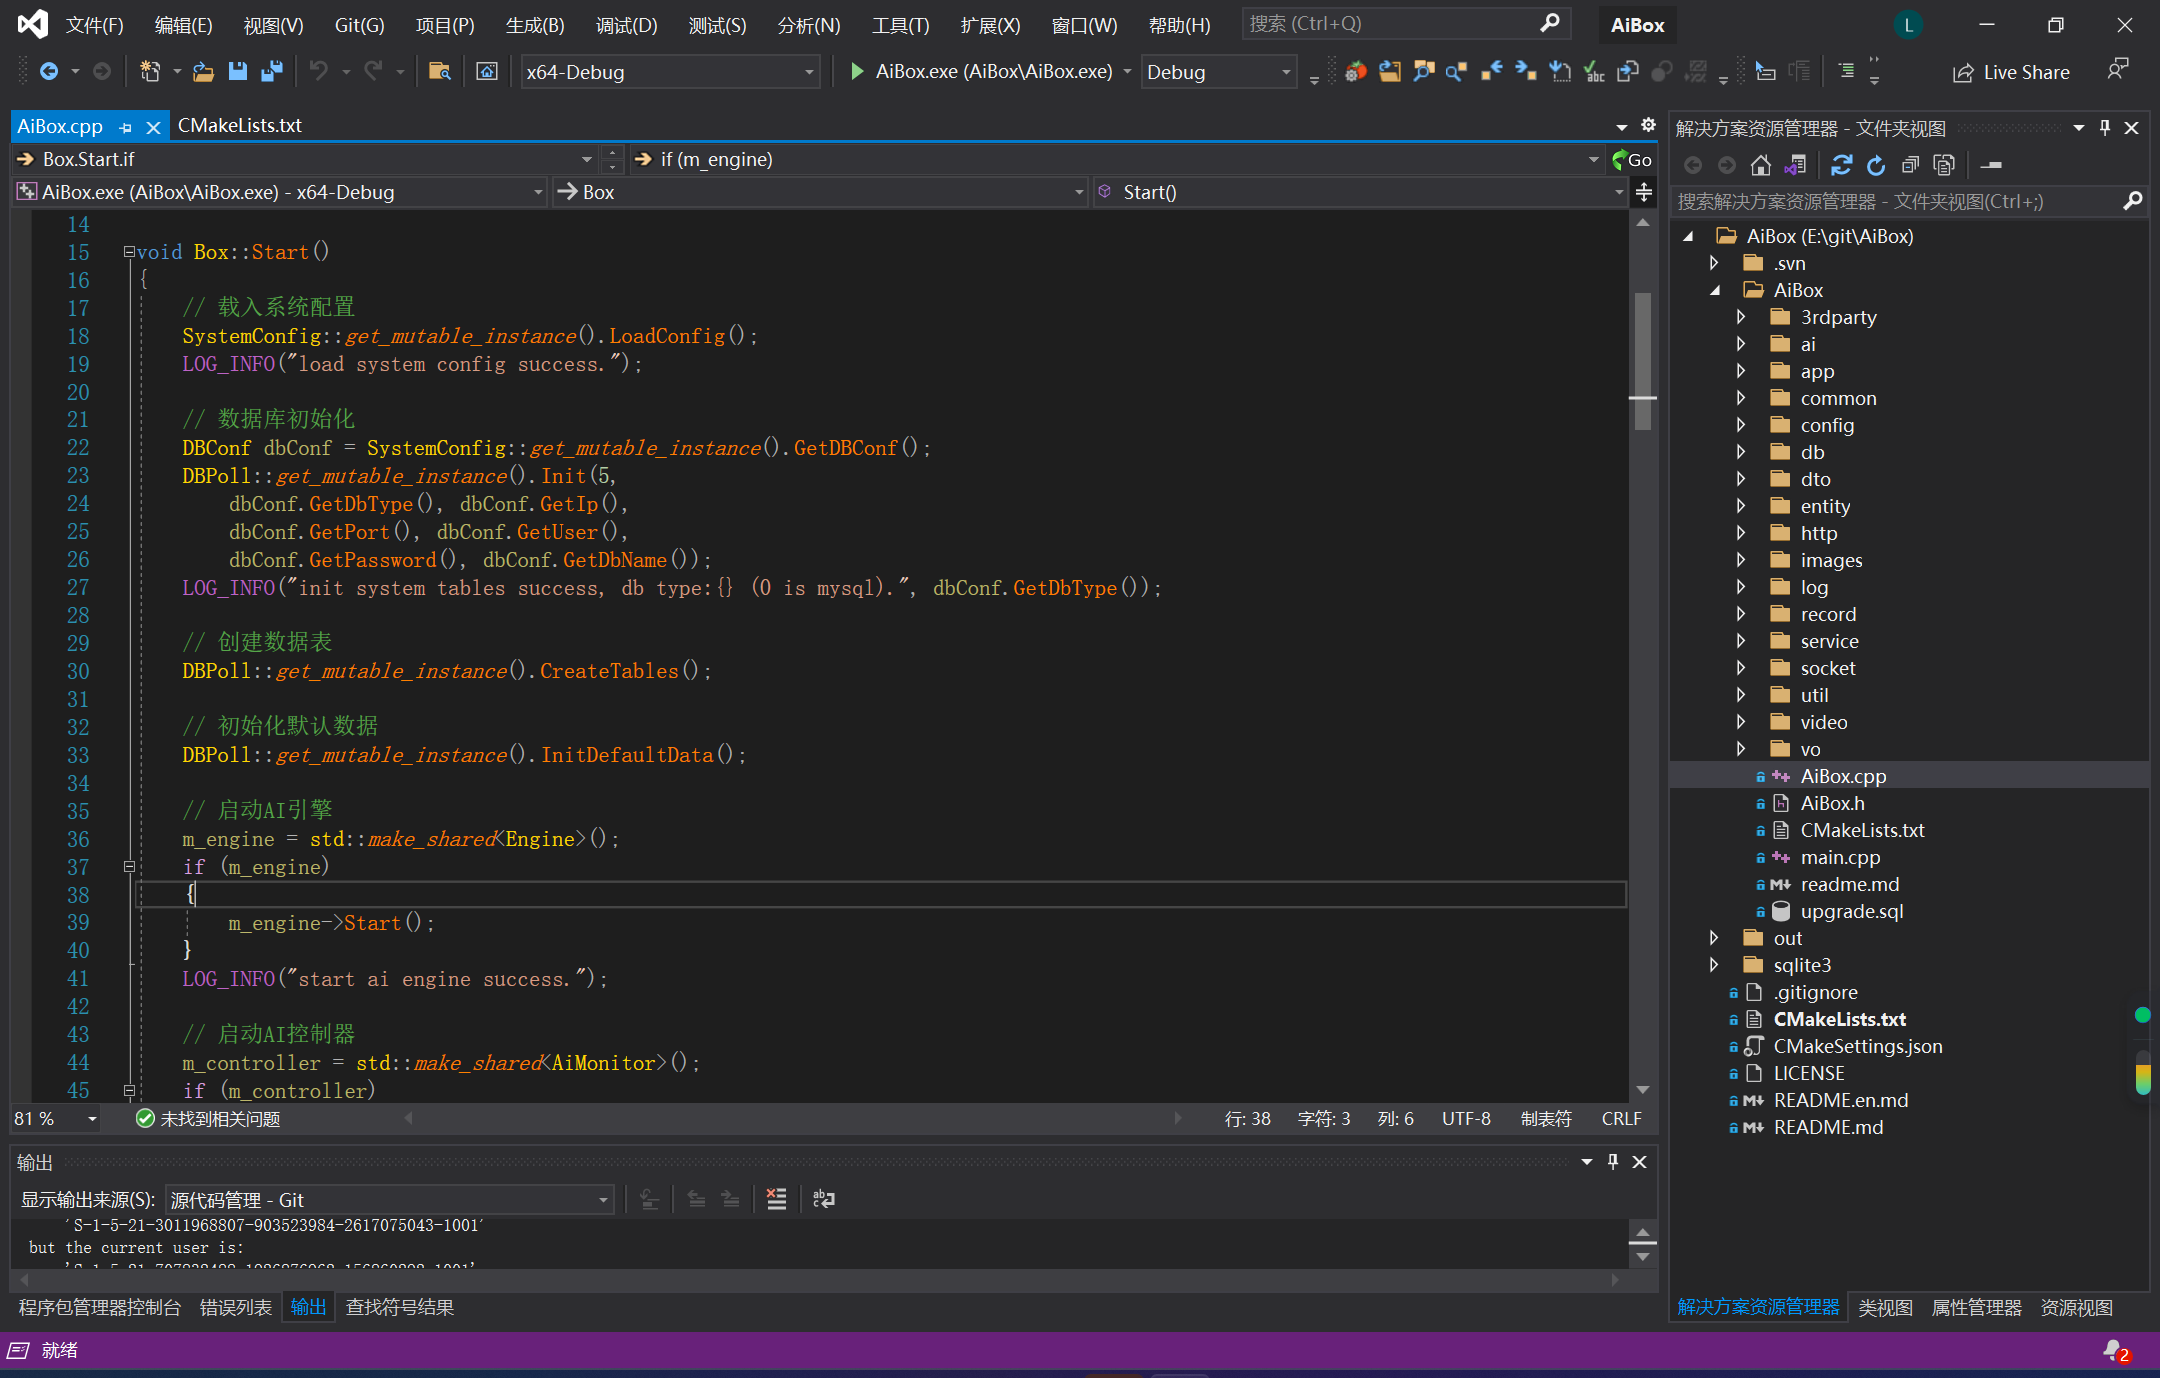Click the CRLF line ending indicator
The height and width of the screenshot is (1378, 2160).
pos(1621,1118)
